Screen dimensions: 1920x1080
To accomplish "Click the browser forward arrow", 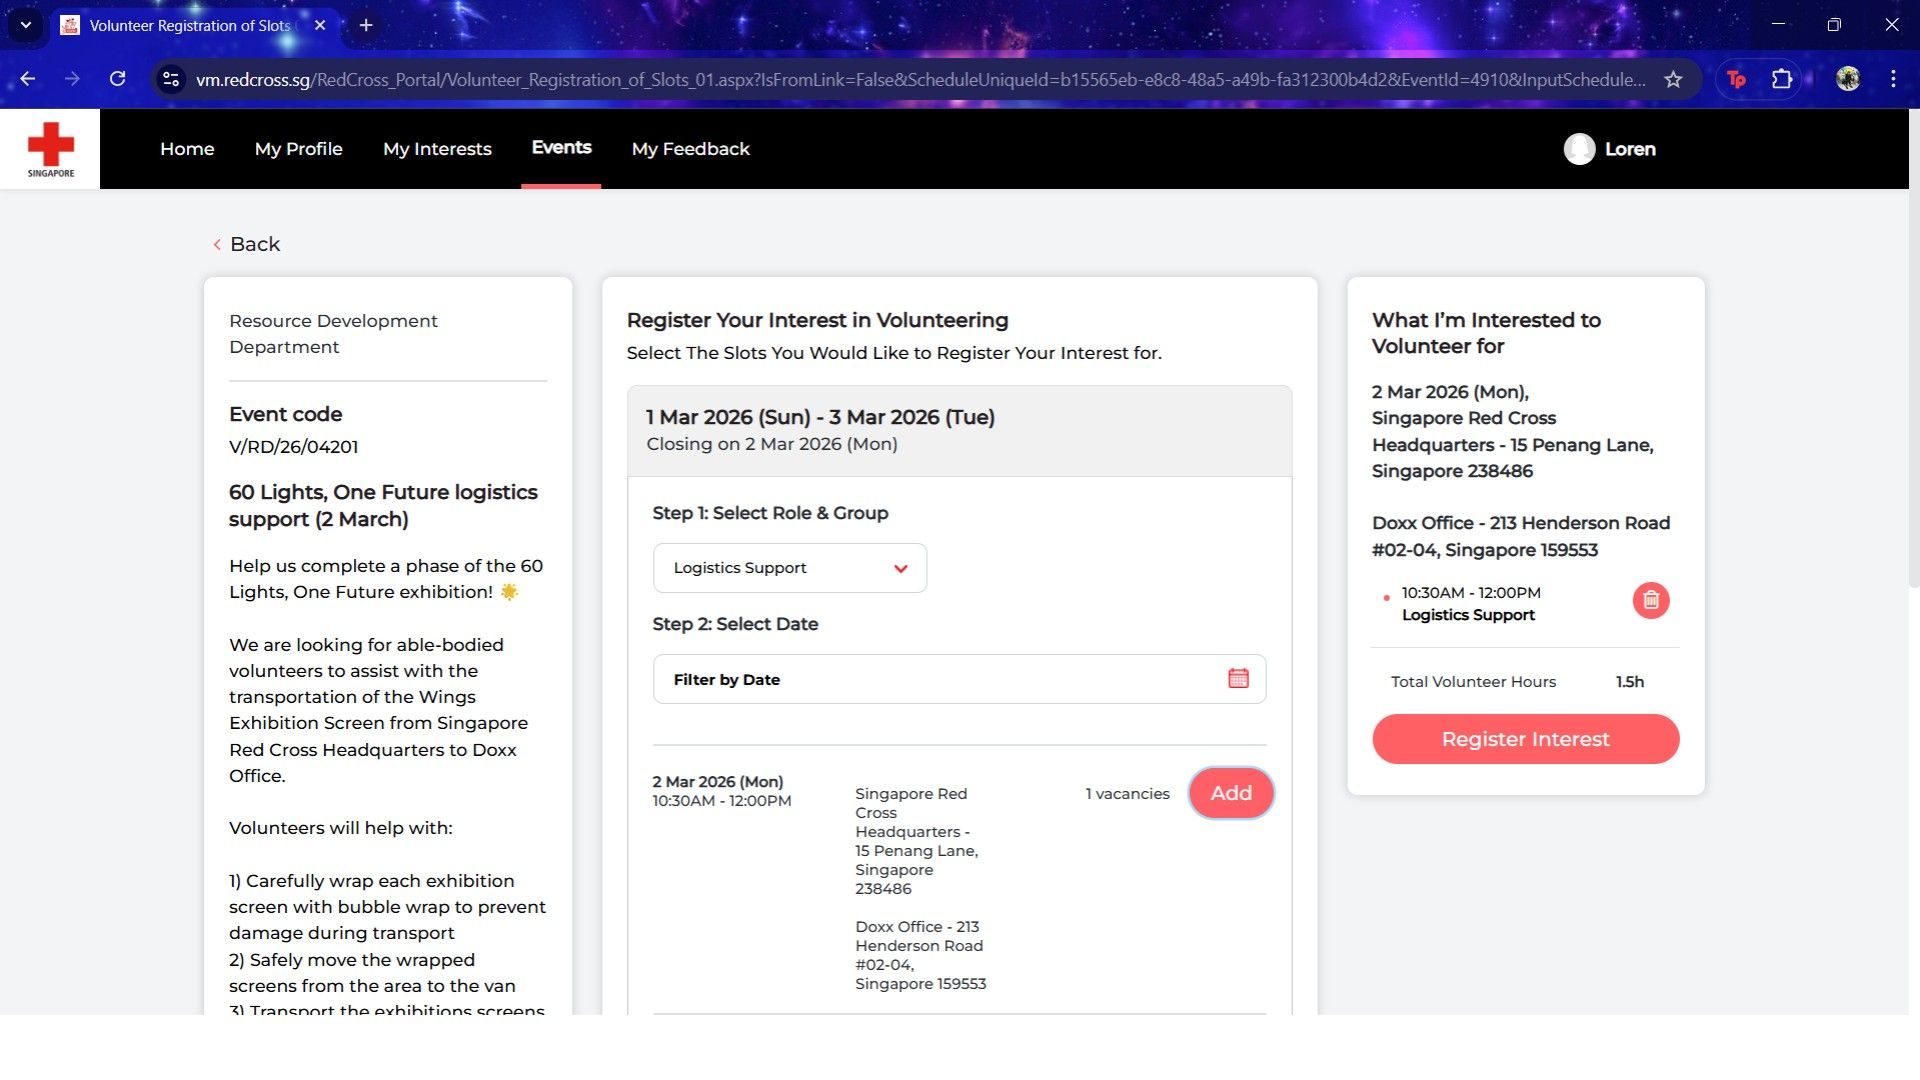I will click(72, 79).
